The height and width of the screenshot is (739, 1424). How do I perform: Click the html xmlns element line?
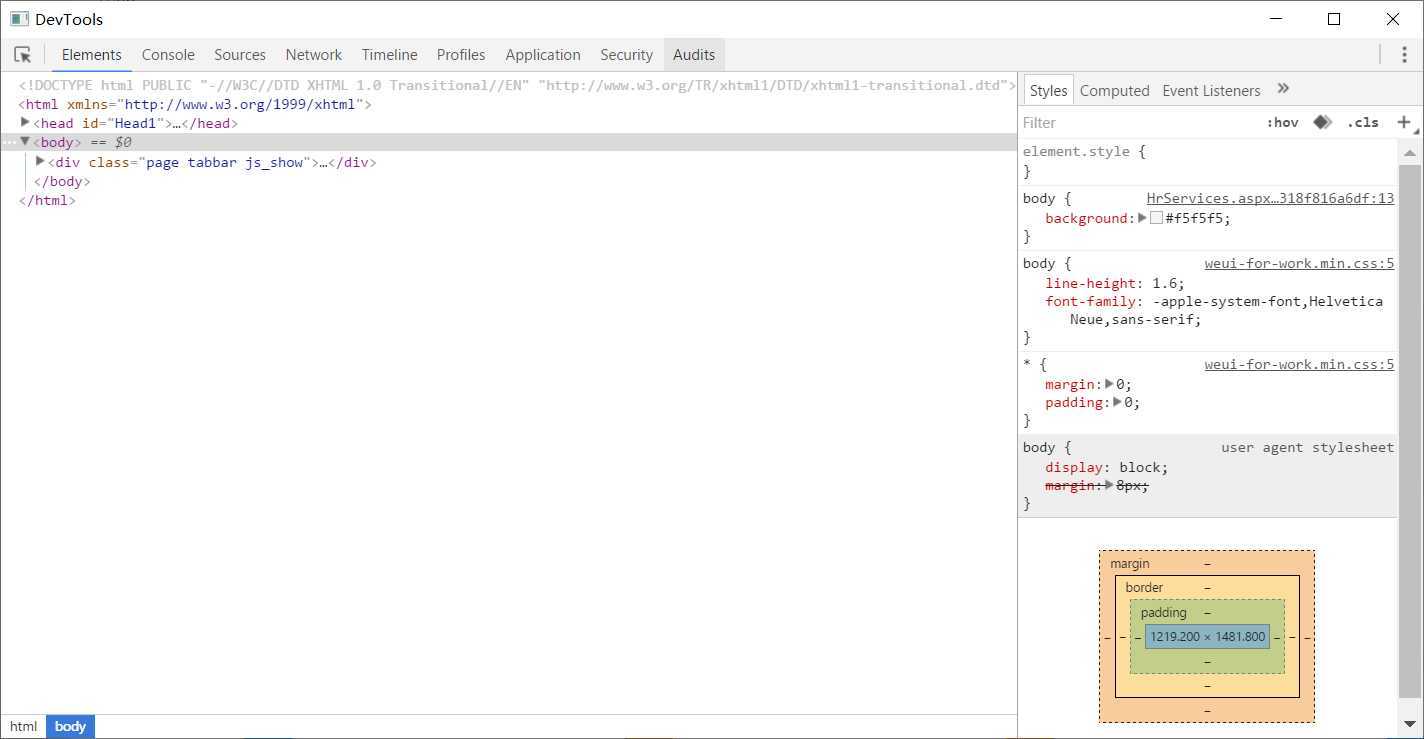point(195,104)
